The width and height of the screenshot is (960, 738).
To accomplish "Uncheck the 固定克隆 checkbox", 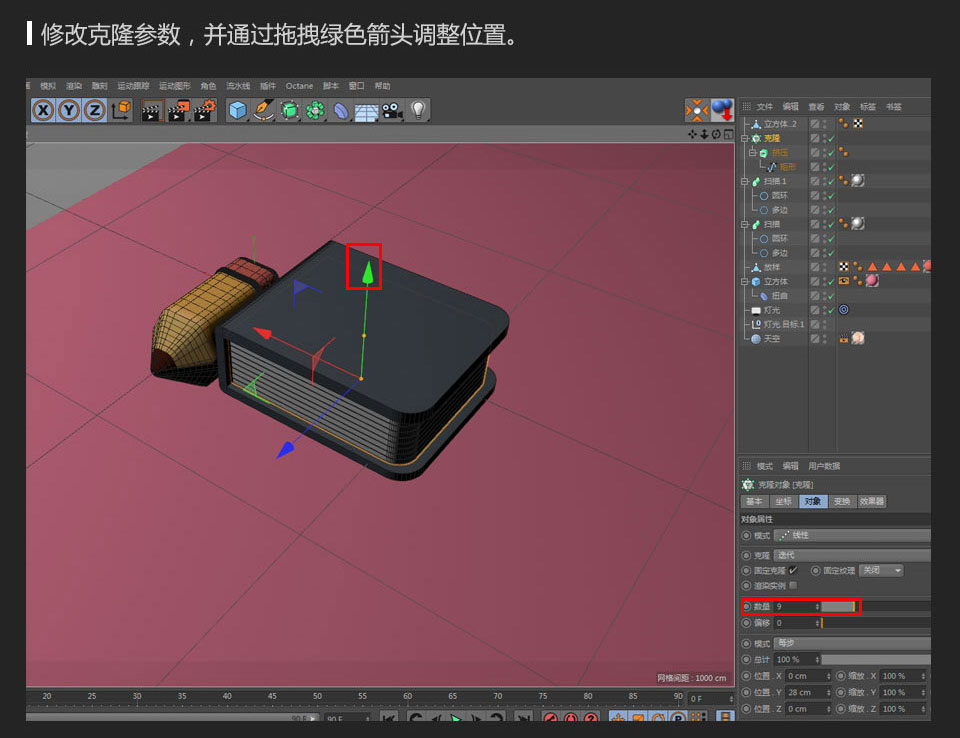I will point(793,570).
